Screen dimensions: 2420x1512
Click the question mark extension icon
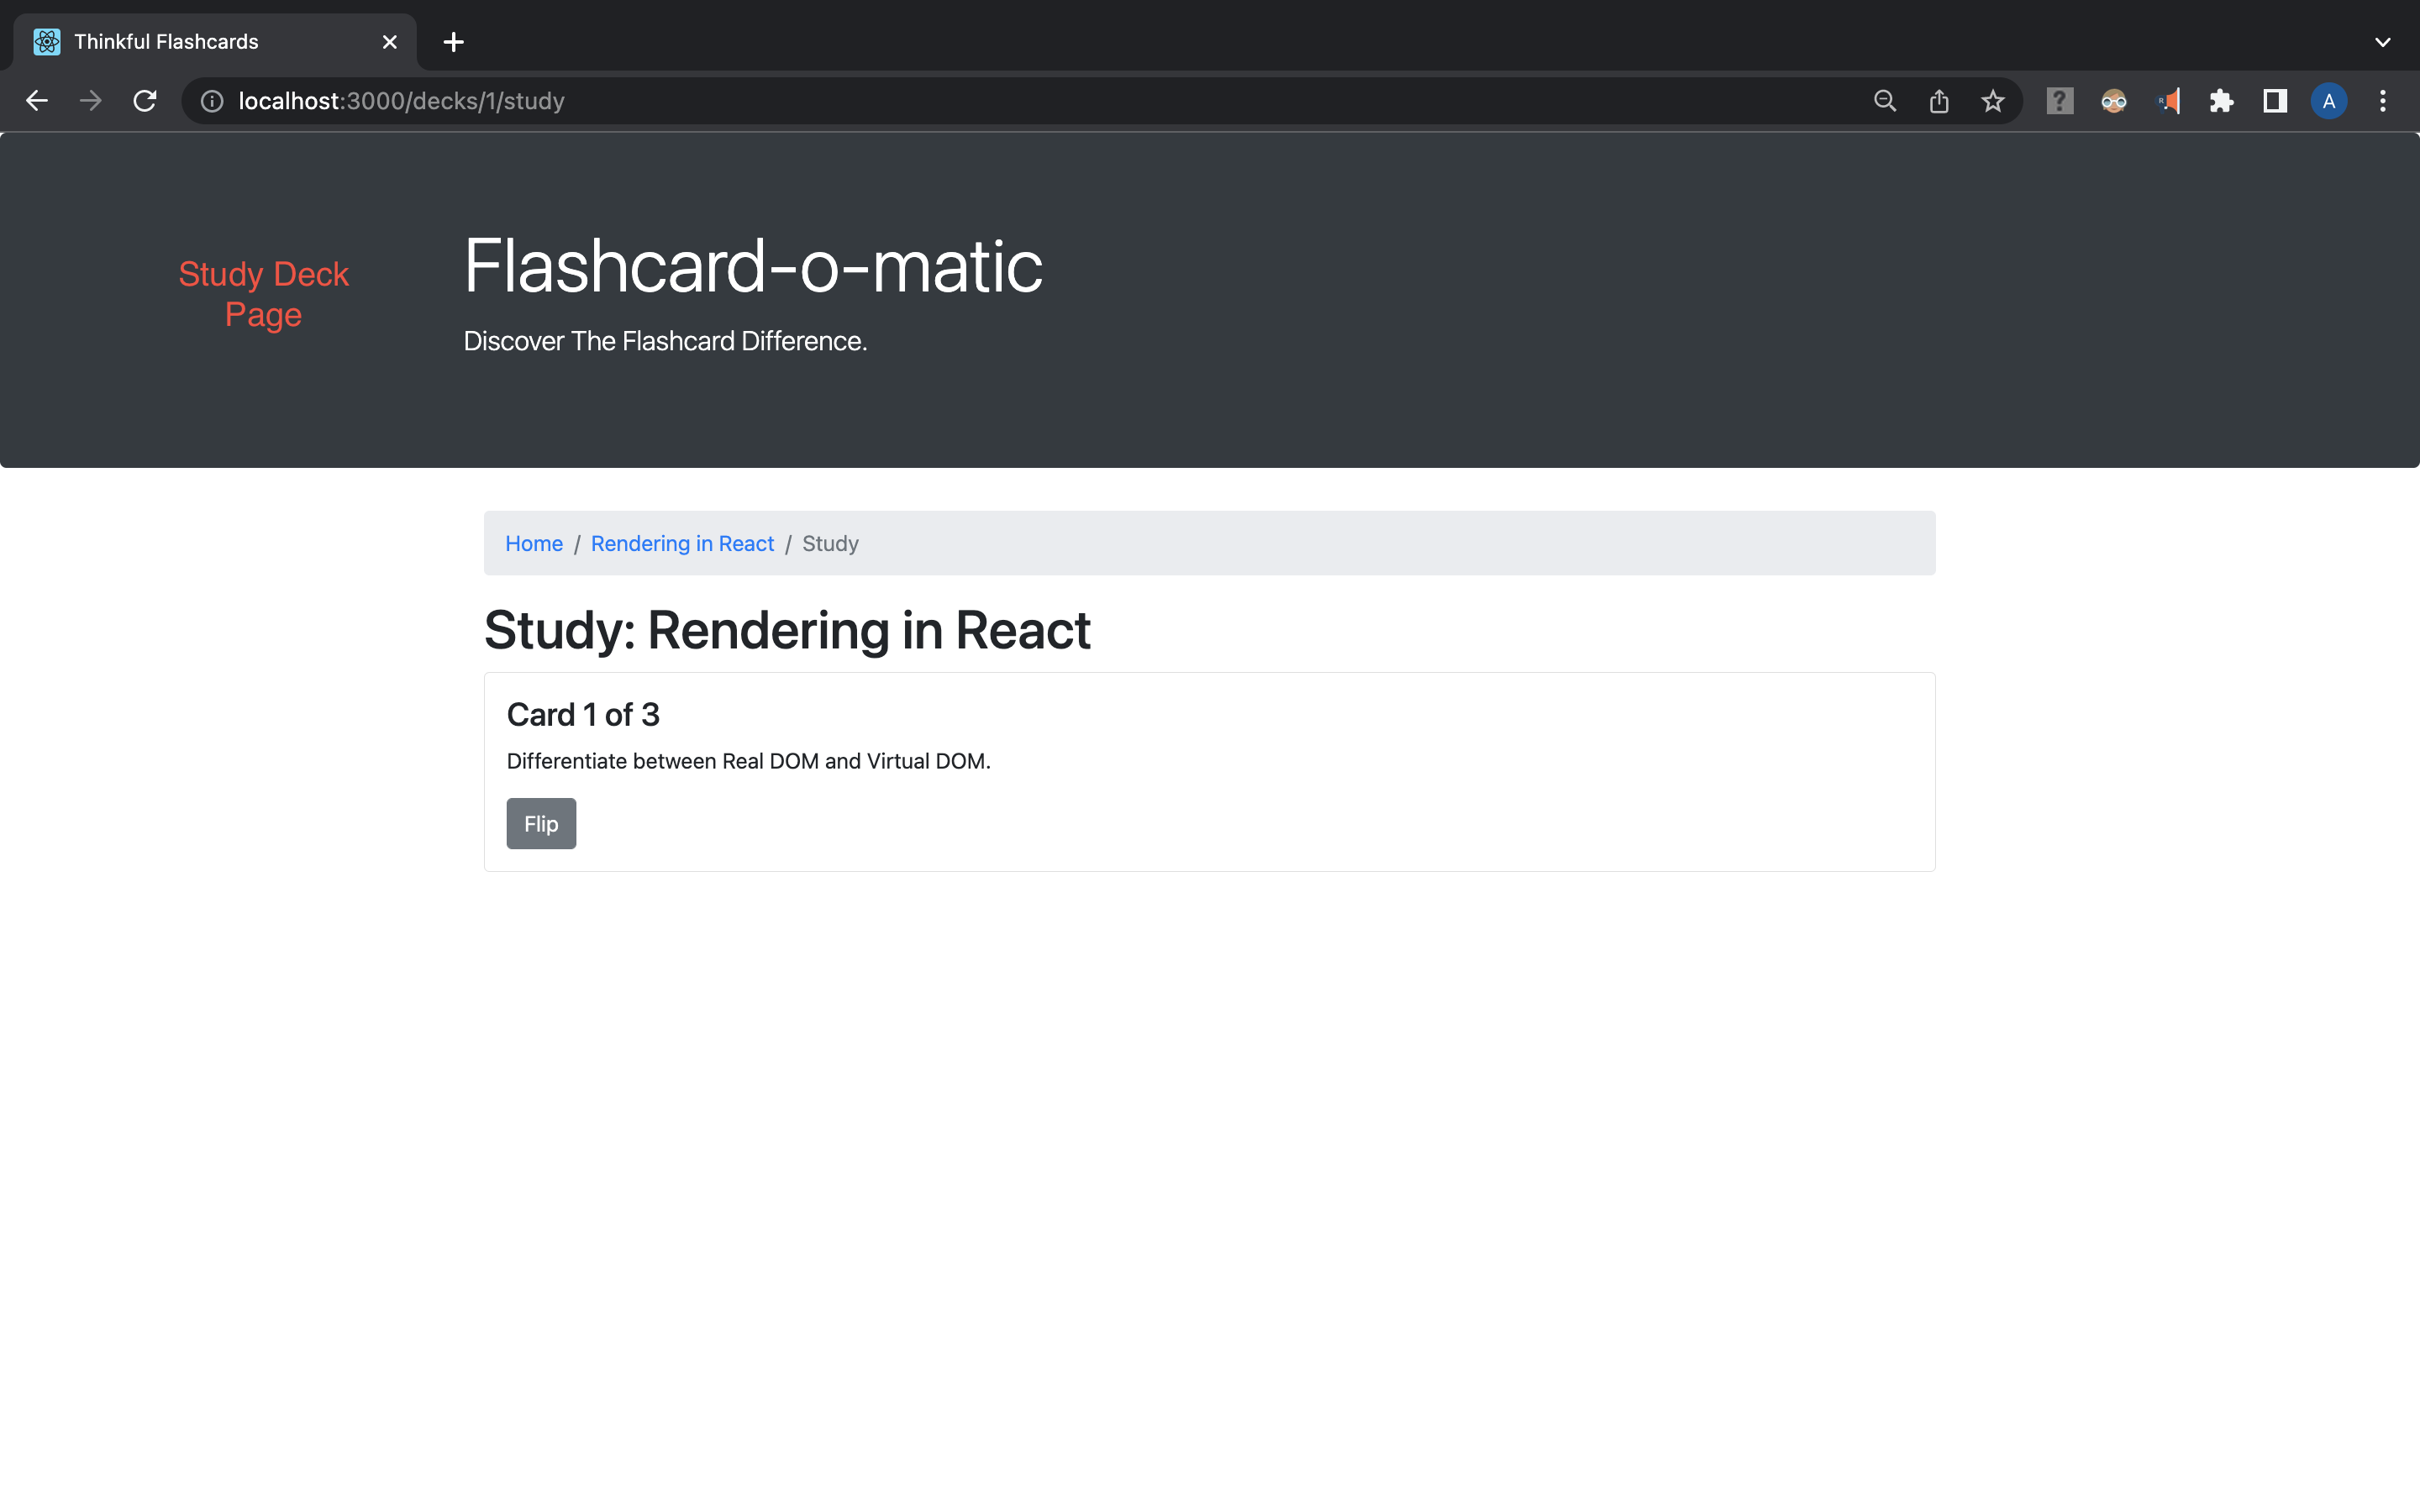2060,100
